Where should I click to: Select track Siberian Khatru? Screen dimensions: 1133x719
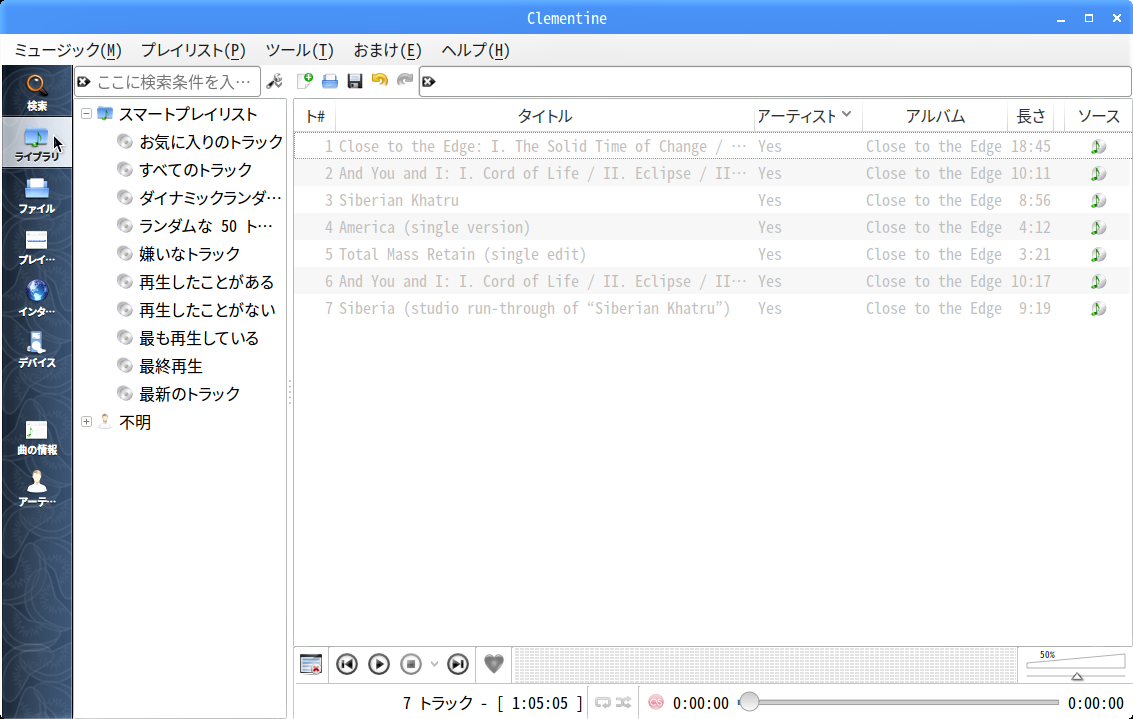coord(399,200)
